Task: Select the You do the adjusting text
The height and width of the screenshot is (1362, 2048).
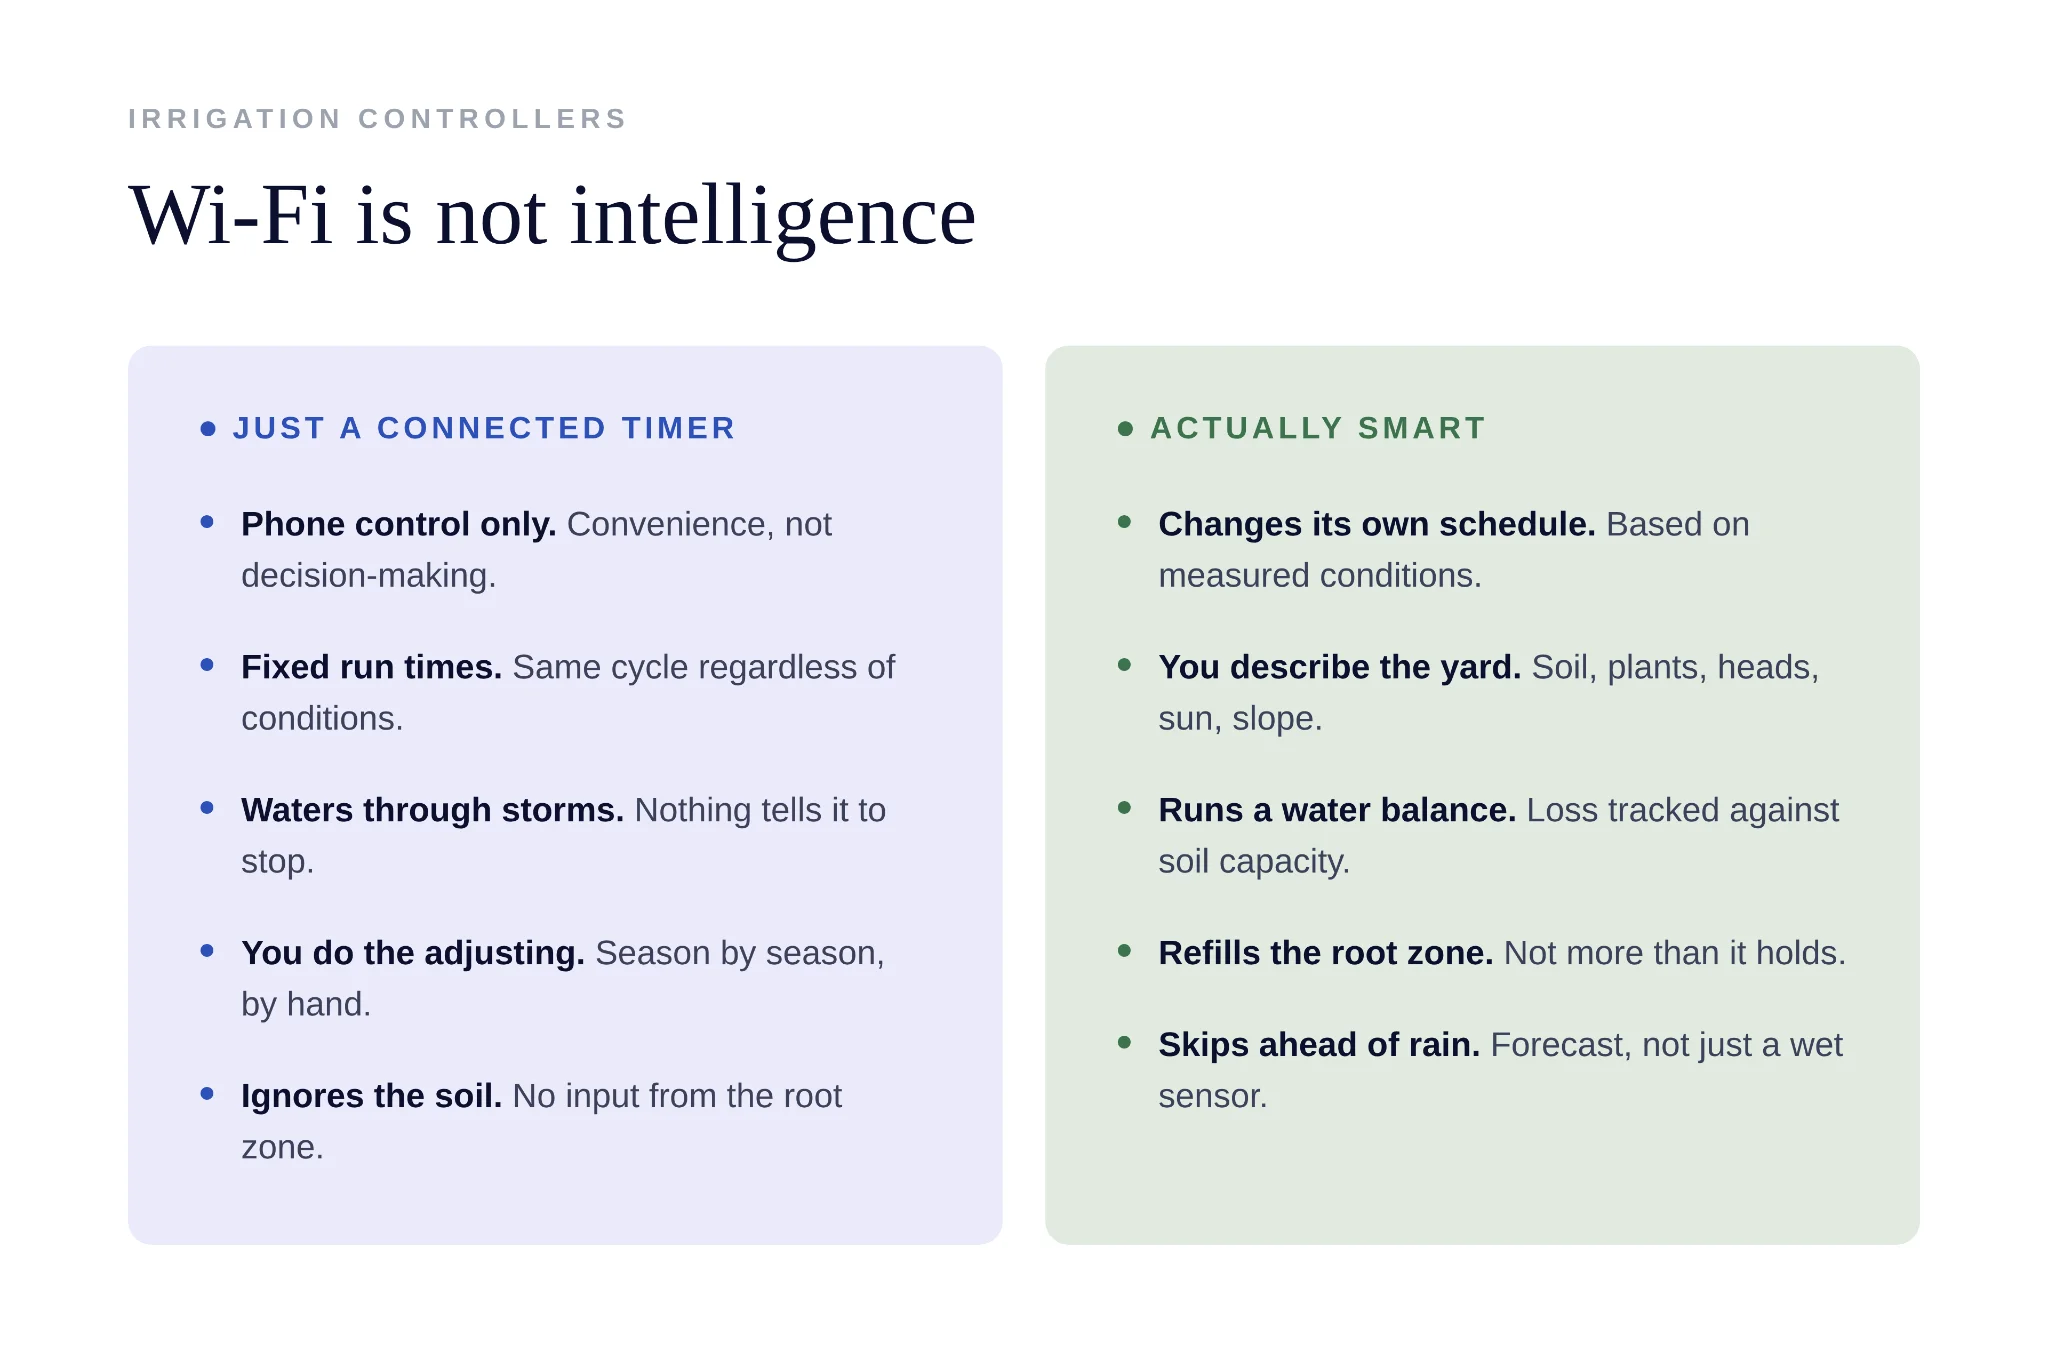Action: pyautogui.click(x=412, y=953)
